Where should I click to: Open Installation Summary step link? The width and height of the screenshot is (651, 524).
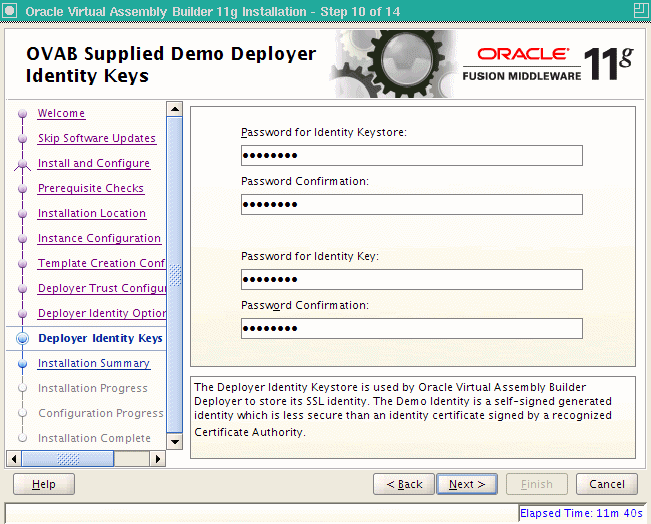(94, 363)
